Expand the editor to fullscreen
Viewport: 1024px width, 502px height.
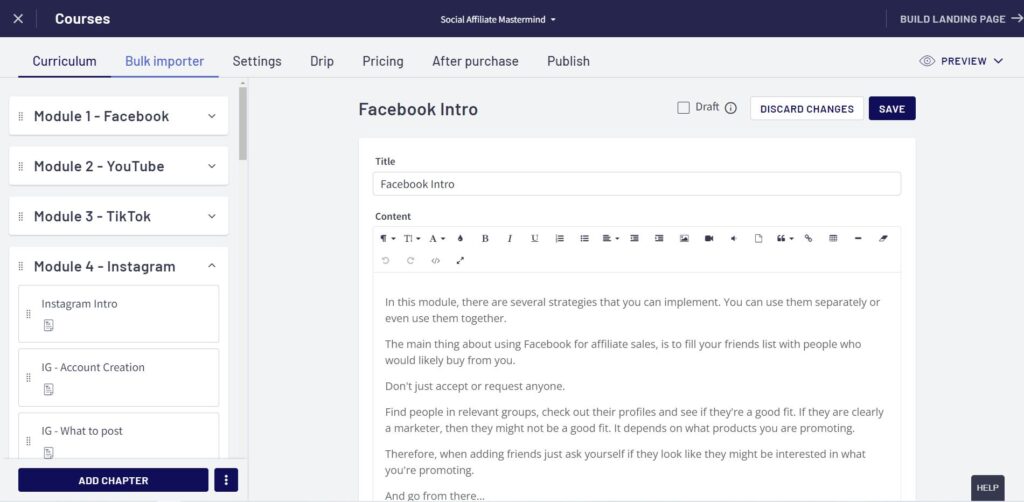click(460, 260)
